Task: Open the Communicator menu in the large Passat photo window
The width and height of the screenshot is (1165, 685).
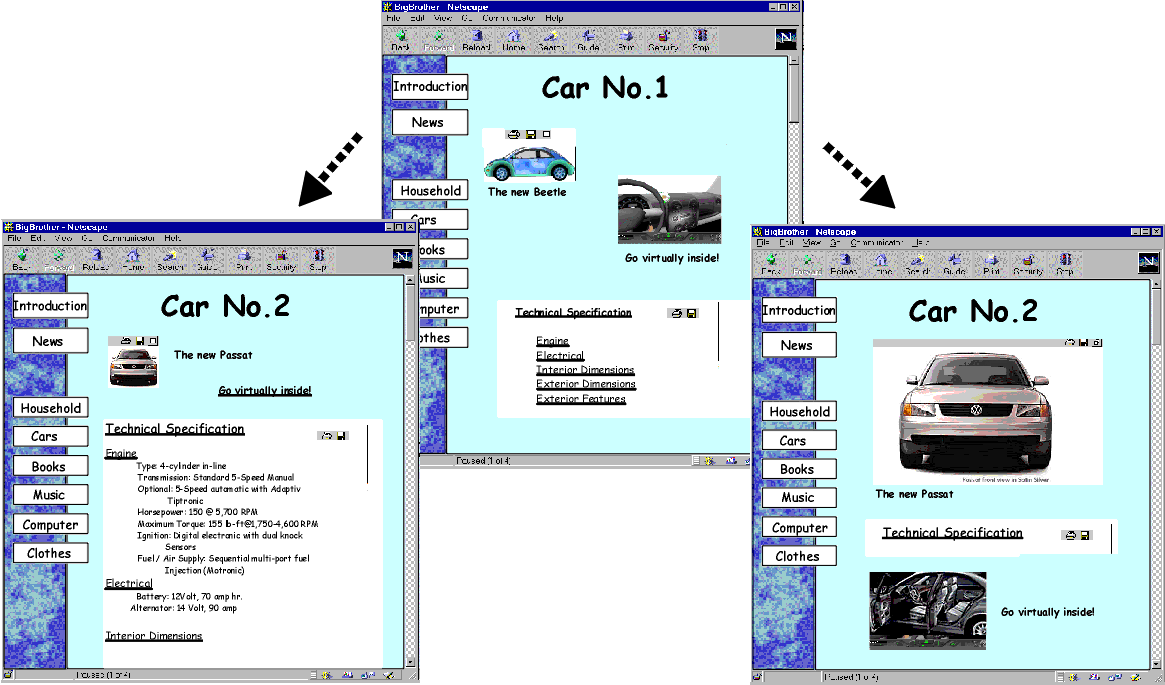Action: coord(877,243)
